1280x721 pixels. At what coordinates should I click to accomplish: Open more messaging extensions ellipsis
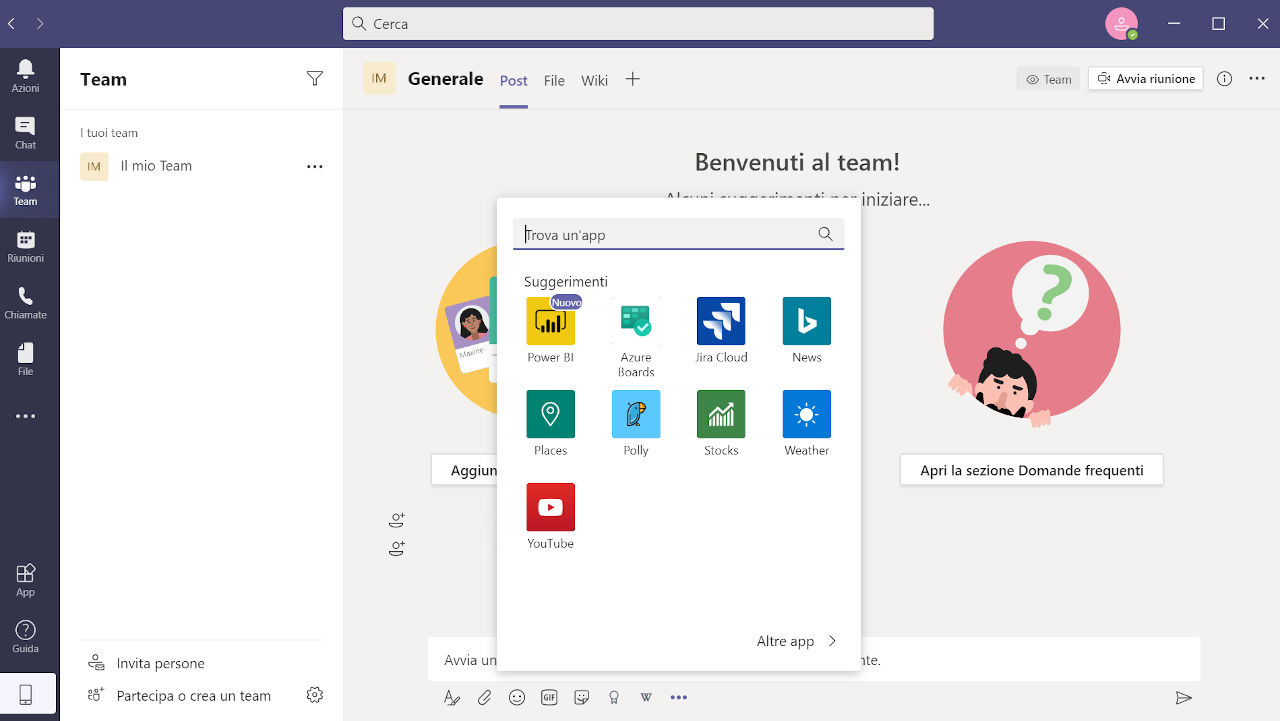coord(679,698)
